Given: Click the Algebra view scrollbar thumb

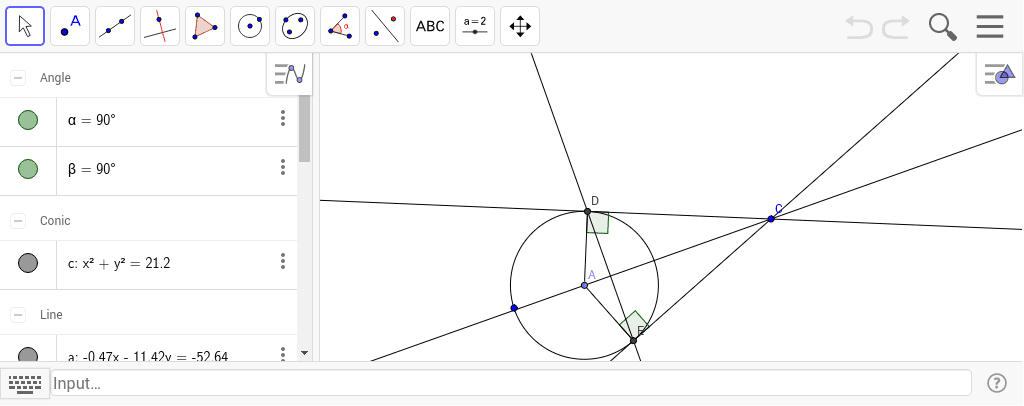Looking at the screenshot, I should (x=304, y=129).
